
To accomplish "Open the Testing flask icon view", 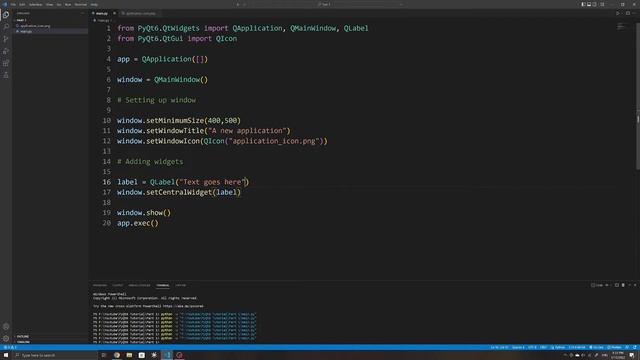I will tap(6, 75).
